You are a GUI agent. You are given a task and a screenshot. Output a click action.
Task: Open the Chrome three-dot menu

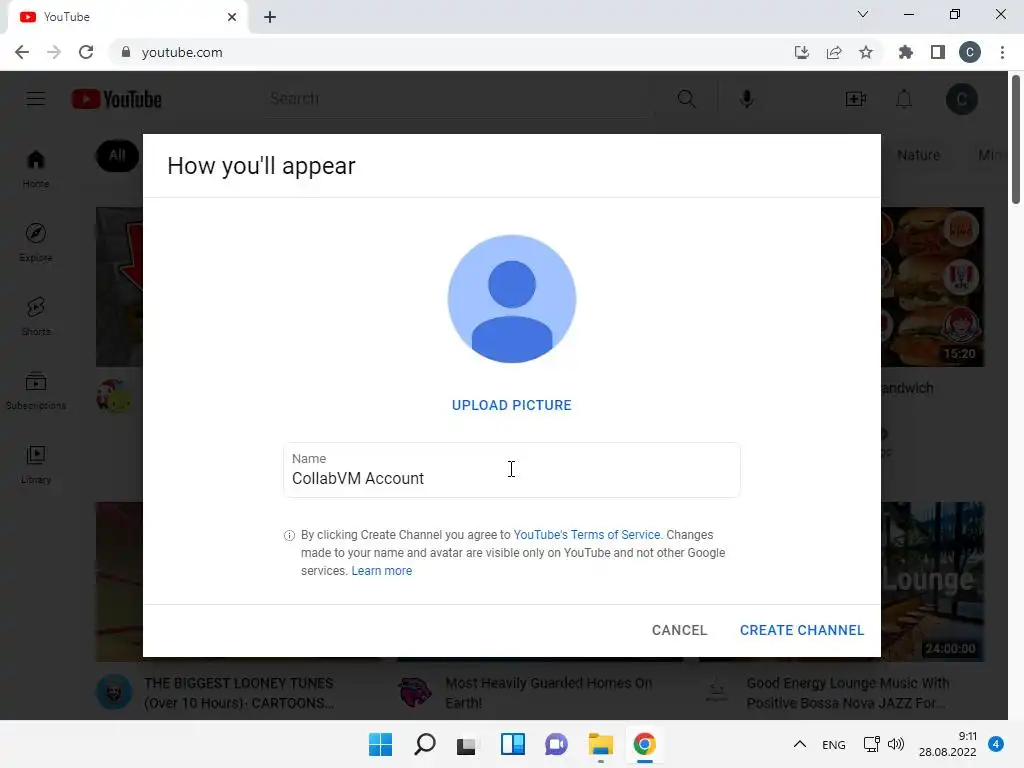tap(1002, 52)
